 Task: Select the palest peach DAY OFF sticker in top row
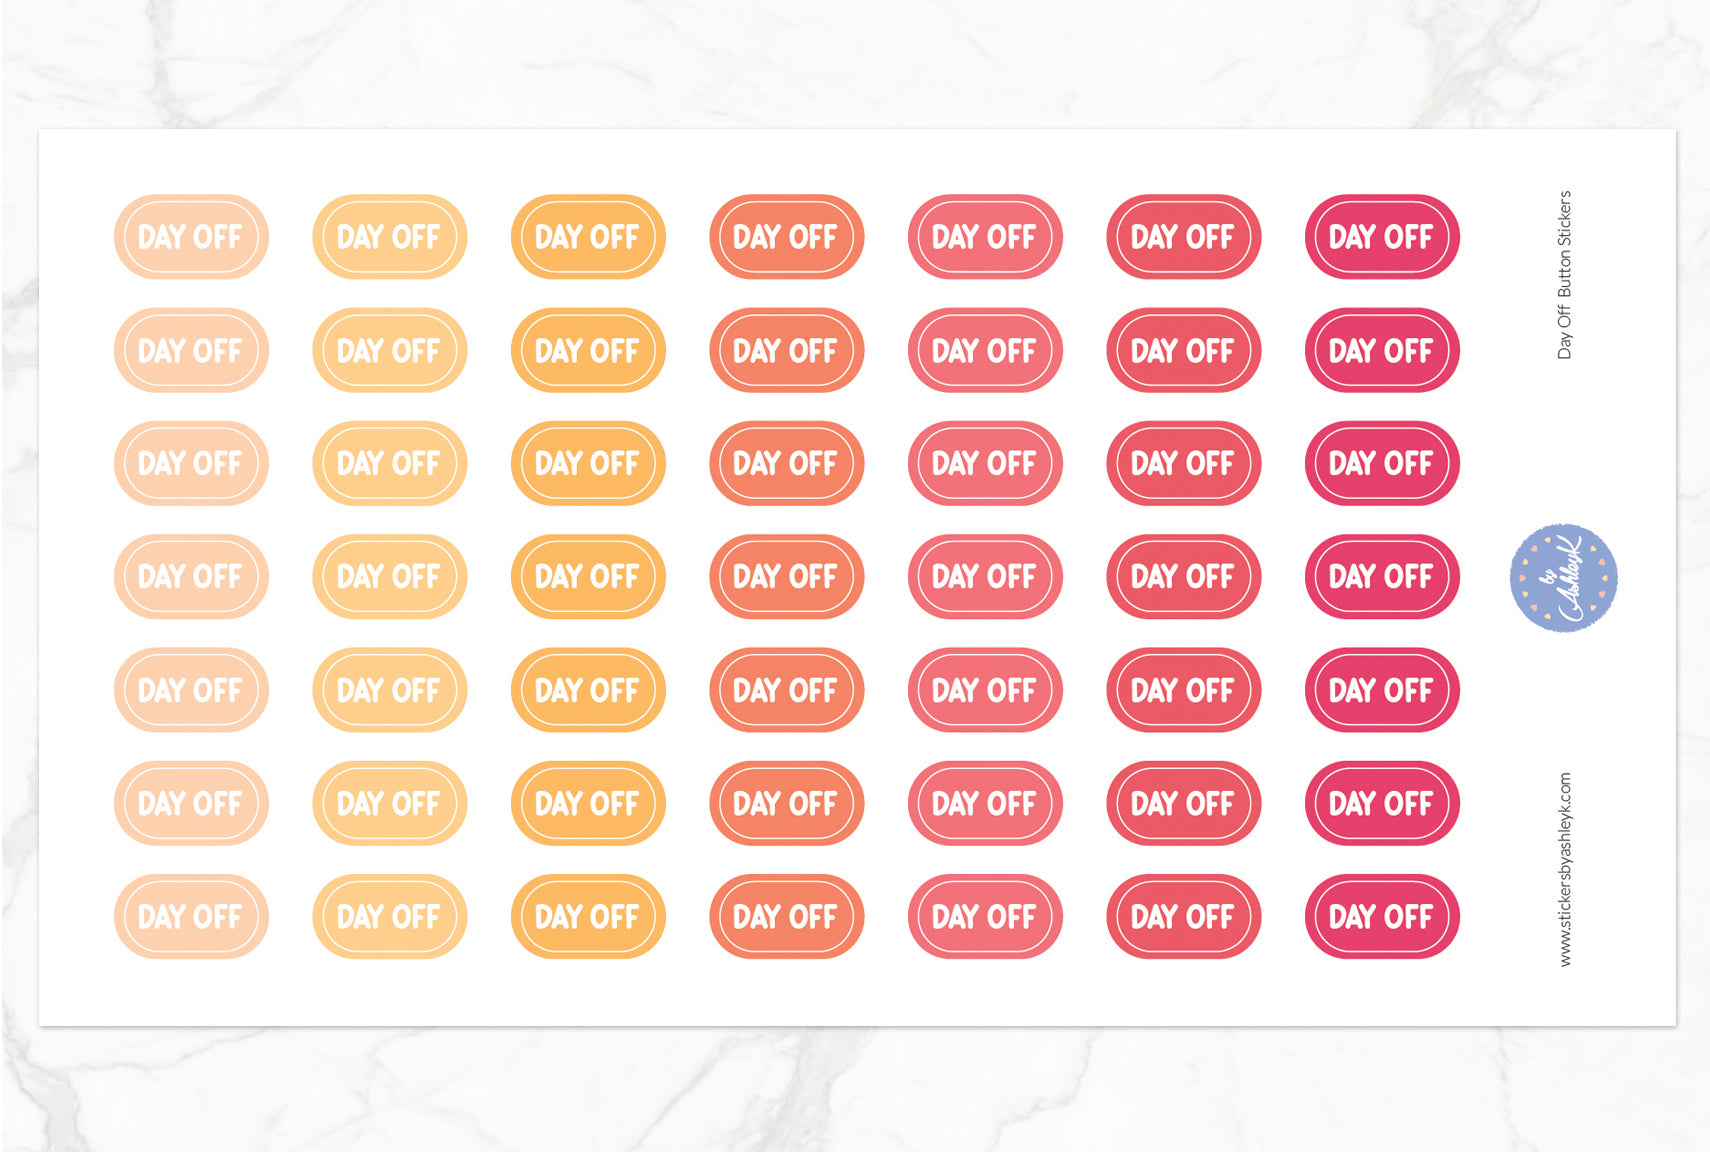(191, 237)
